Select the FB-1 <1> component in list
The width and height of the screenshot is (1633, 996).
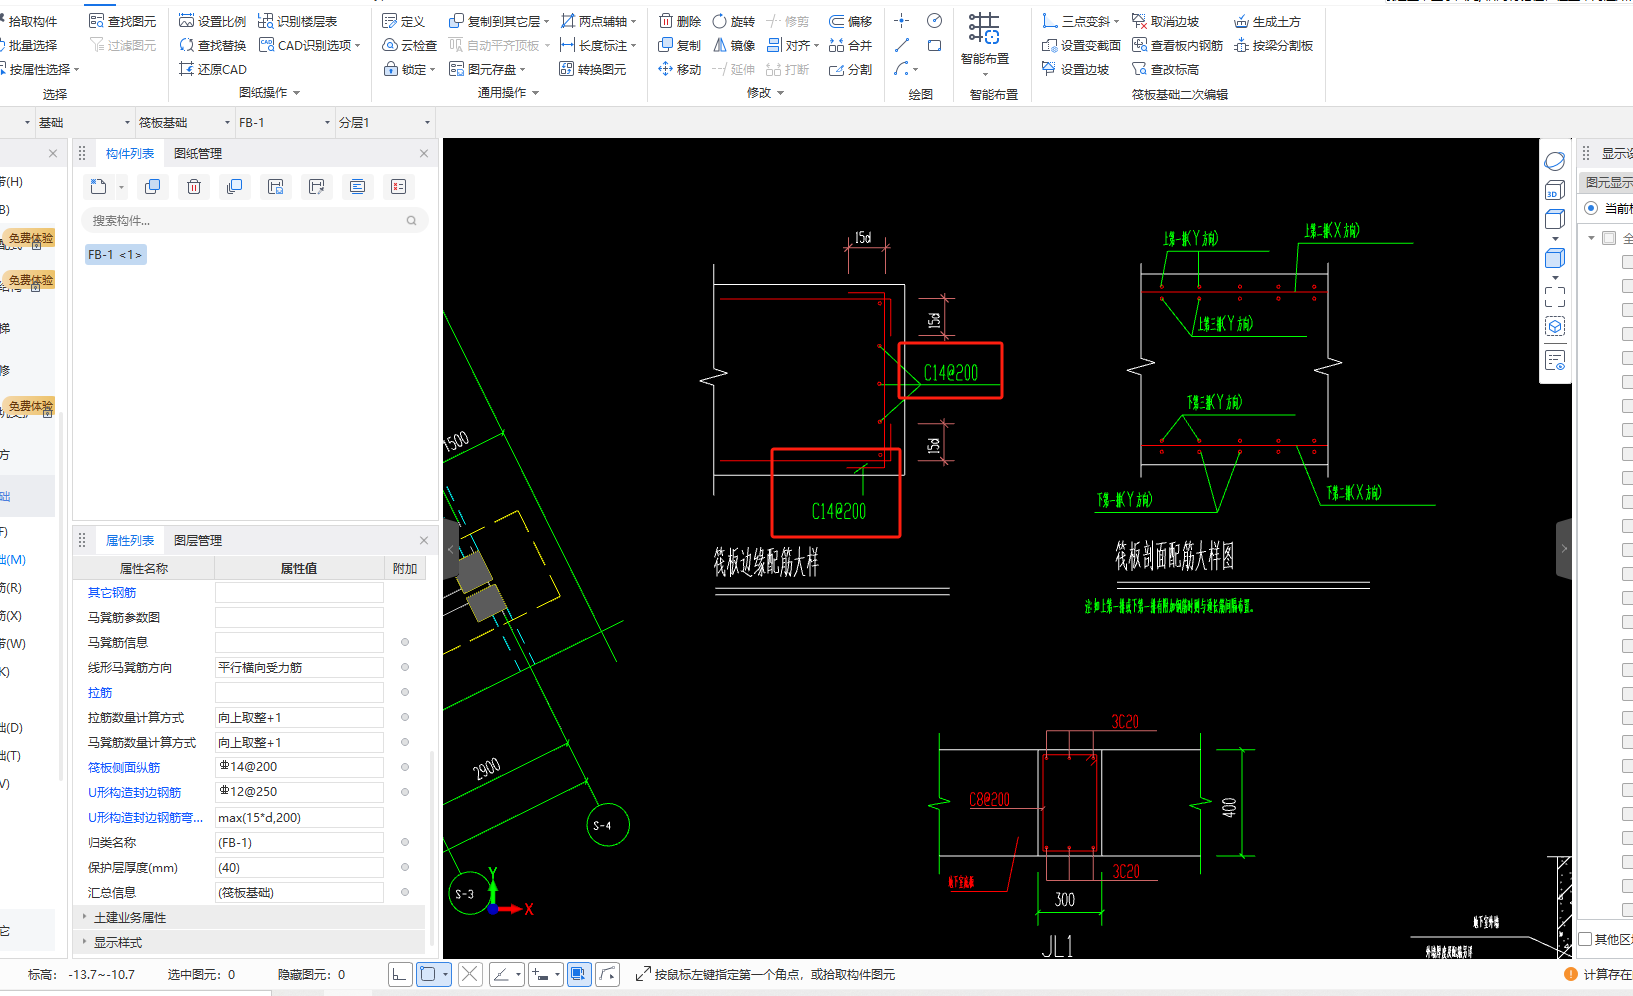(x=115, y=255)
